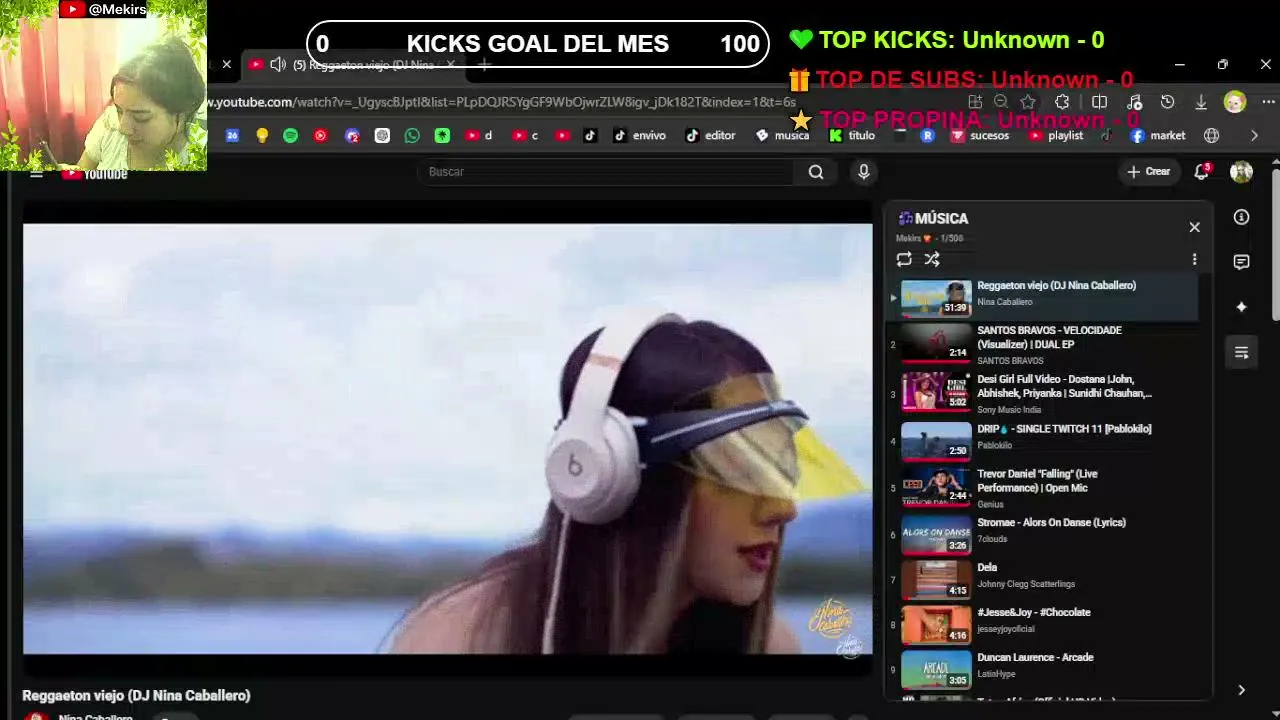Close the MÚSICA playlist panel
Screen dimensions: 1280x720
point(1194,227)
